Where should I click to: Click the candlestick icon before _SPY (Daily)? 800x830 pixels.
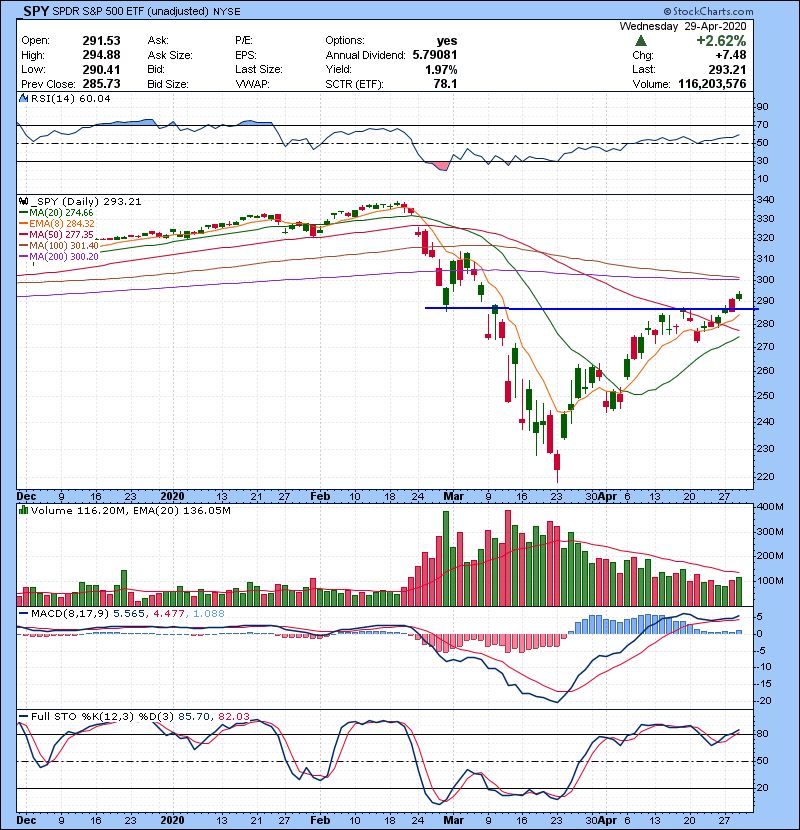click(x=24, y=202)
